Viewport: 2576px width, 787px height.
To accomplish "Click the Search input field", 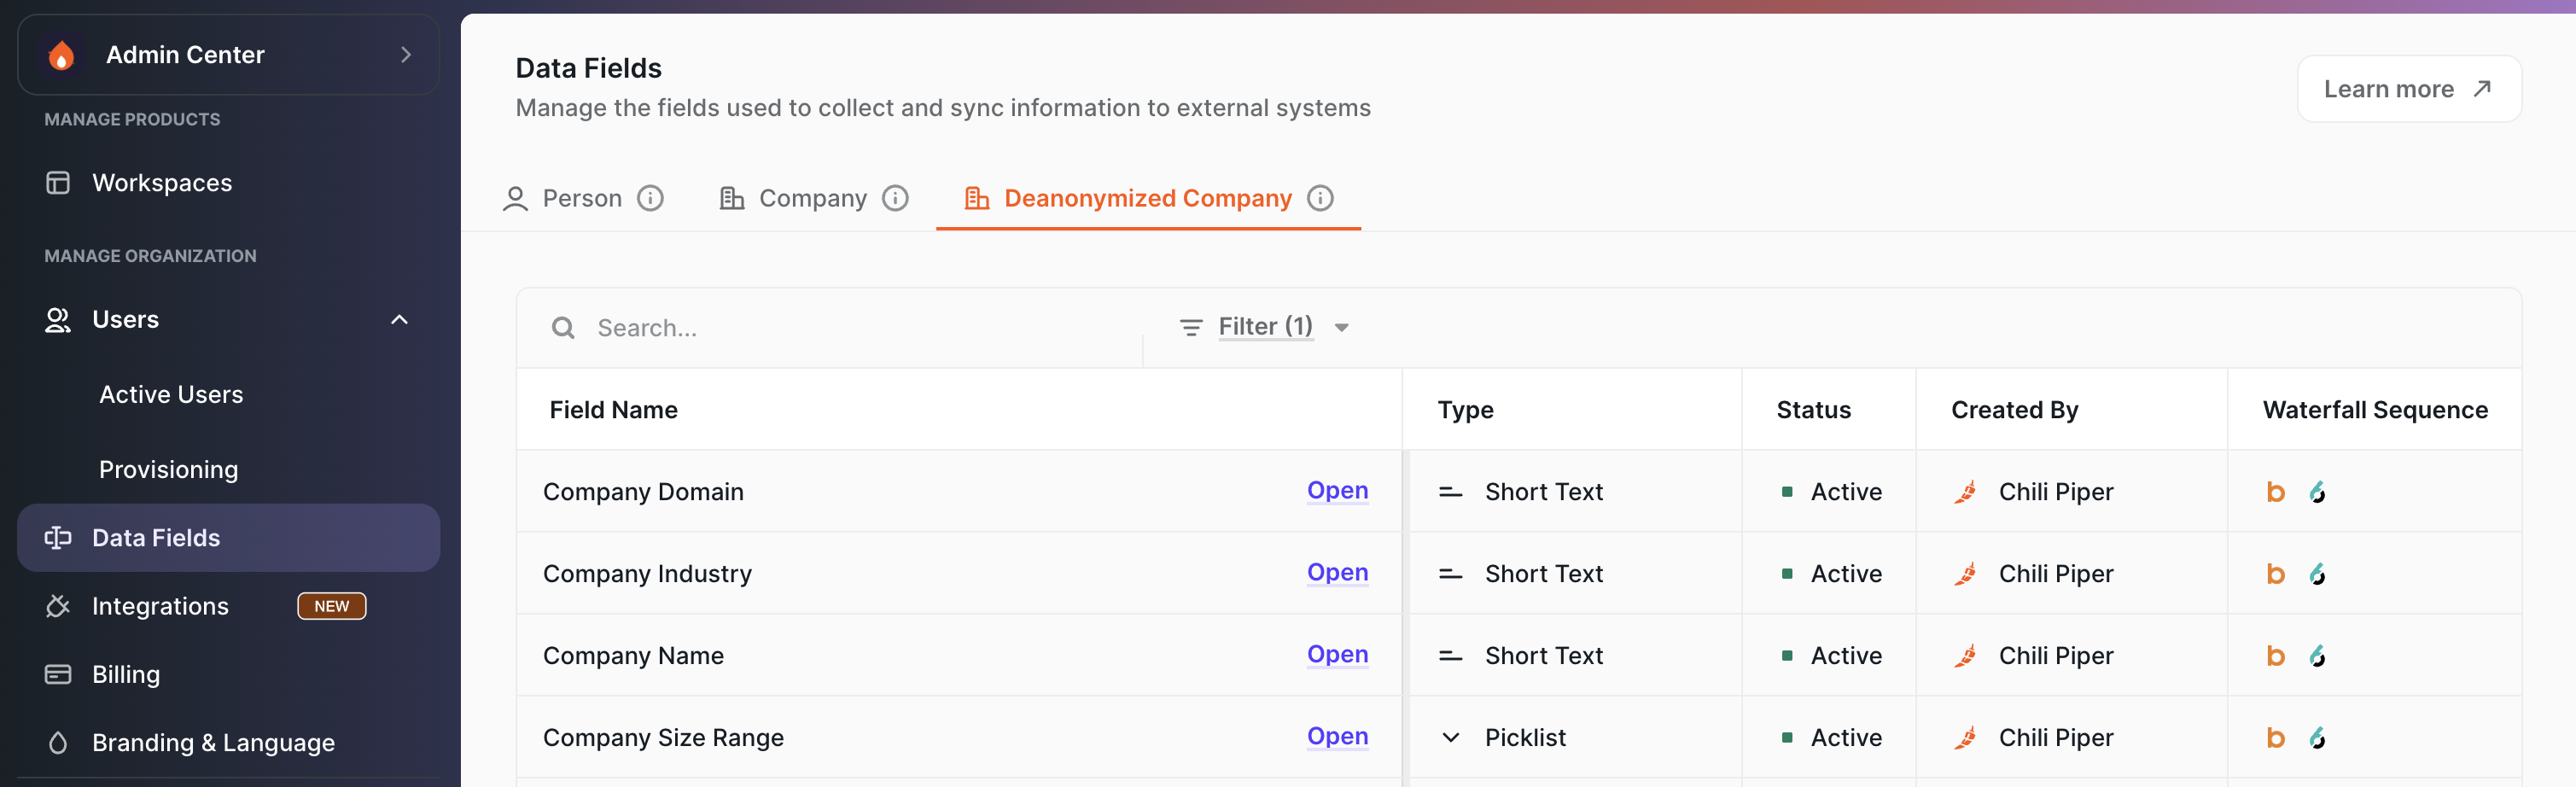I will (860, 328).
